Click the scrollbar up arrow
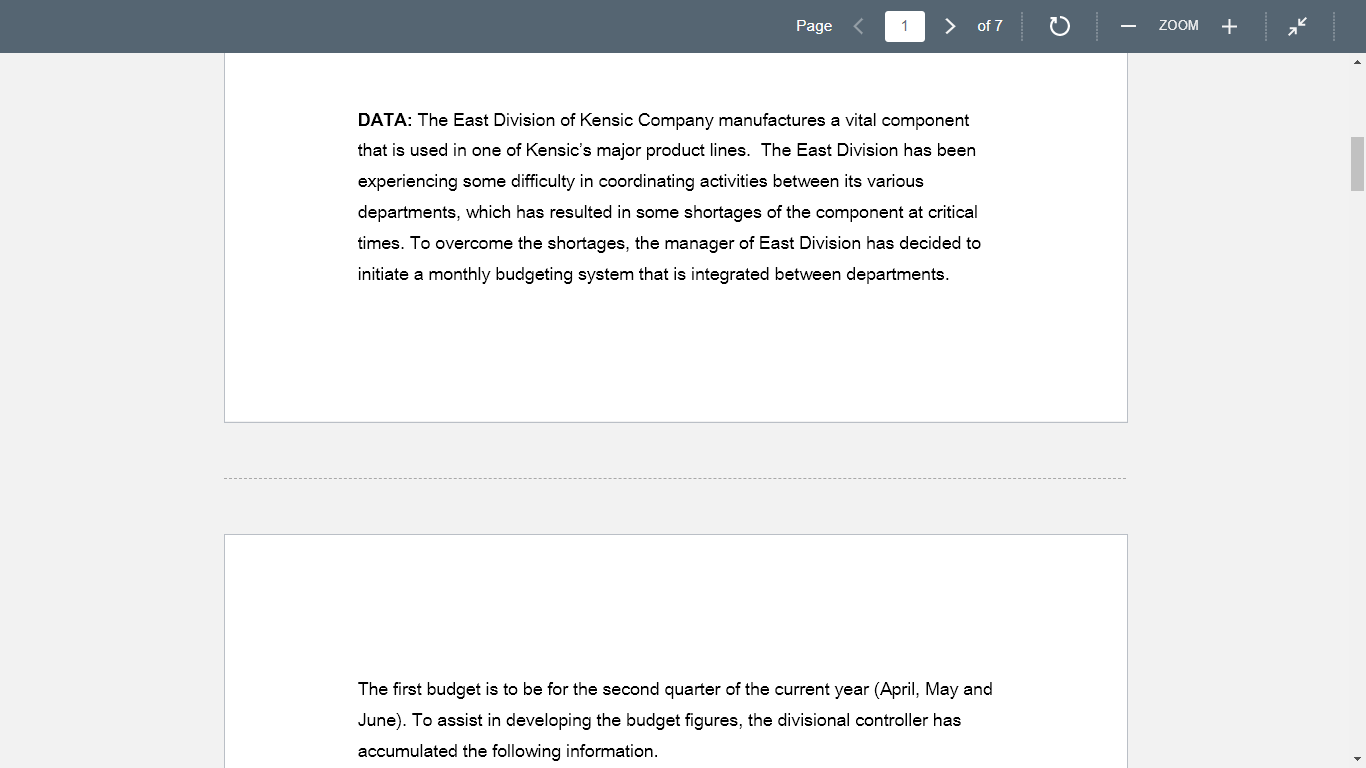 click(1357, 61)
